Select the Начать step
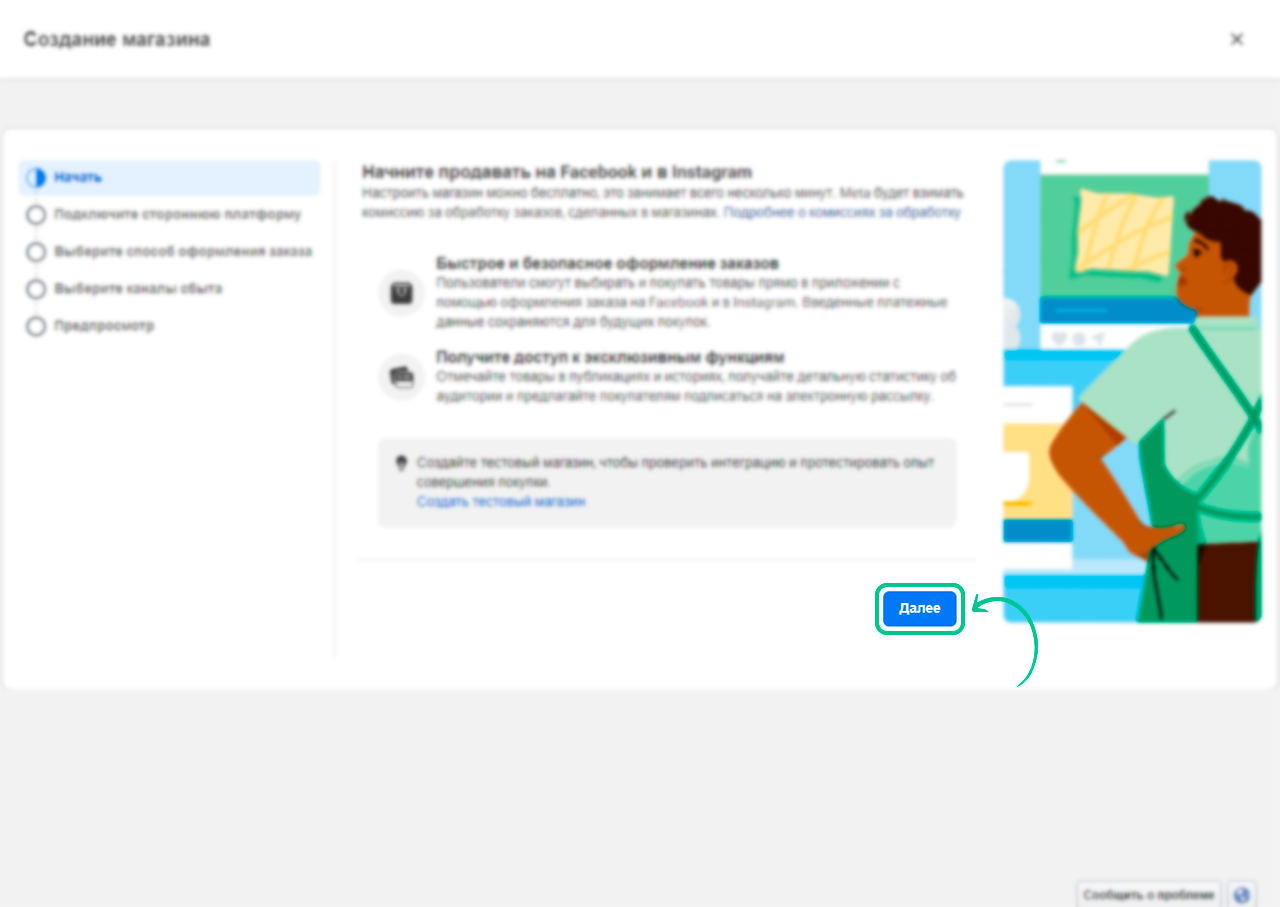 [x=169, y=178]
